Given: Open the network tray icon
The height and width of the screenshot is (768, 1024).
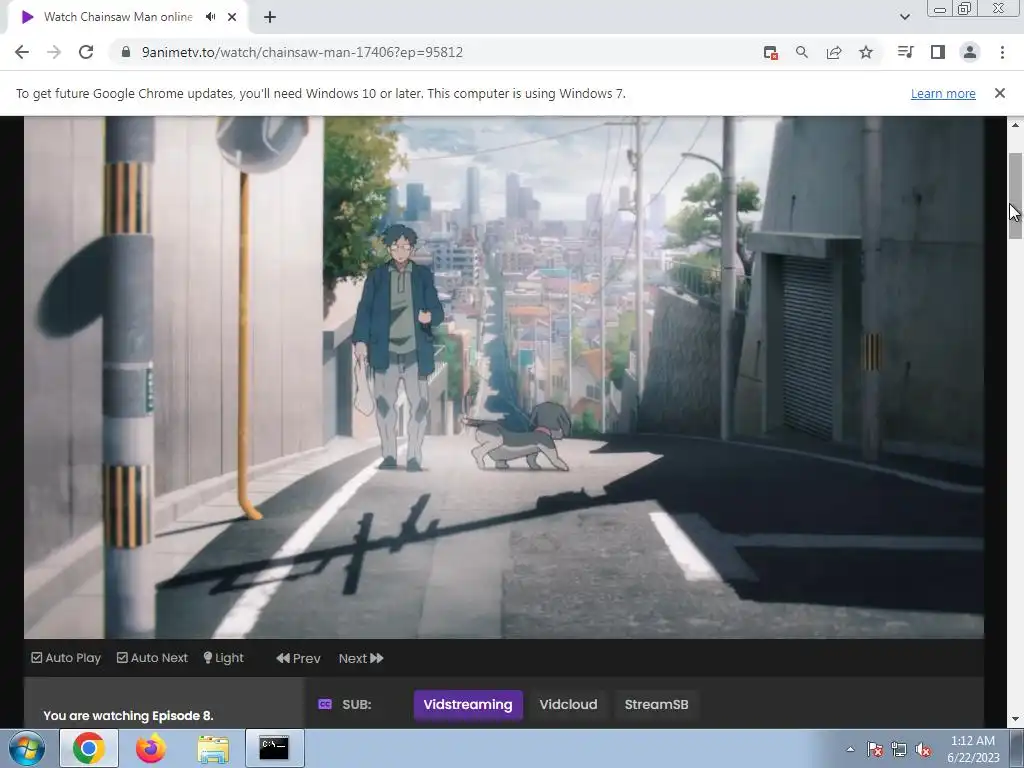Looking at the screenshot, I should point(899,749).
